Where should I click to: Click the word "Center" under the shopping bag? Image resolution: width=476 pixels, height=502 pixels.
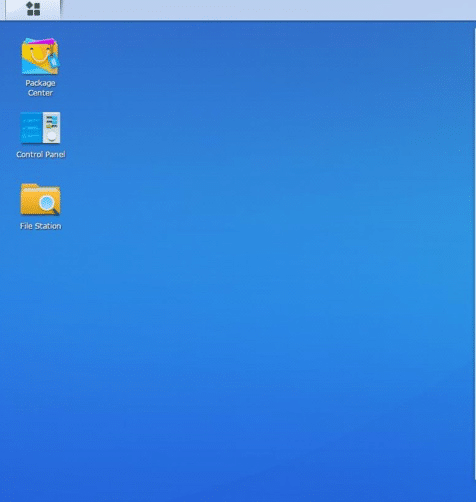[x=40, y=93]
